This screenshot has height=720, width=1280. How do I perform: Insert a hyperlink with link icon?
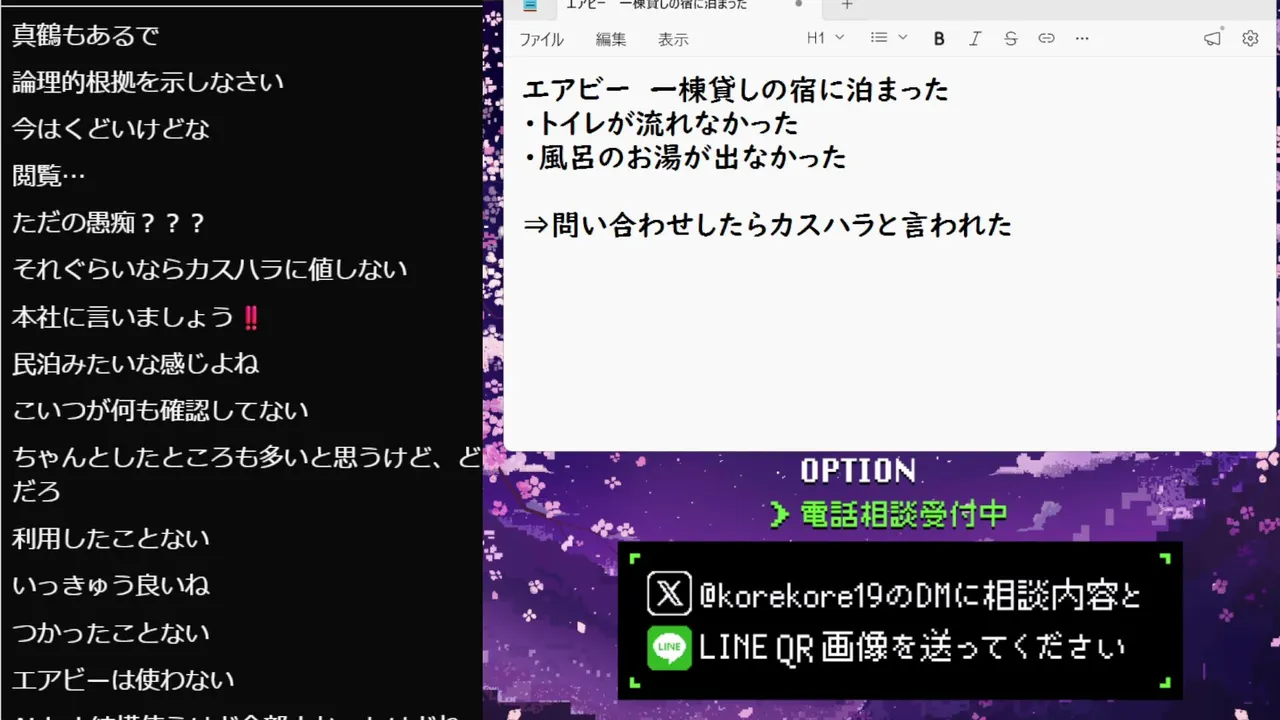[x=1046, y=38]
